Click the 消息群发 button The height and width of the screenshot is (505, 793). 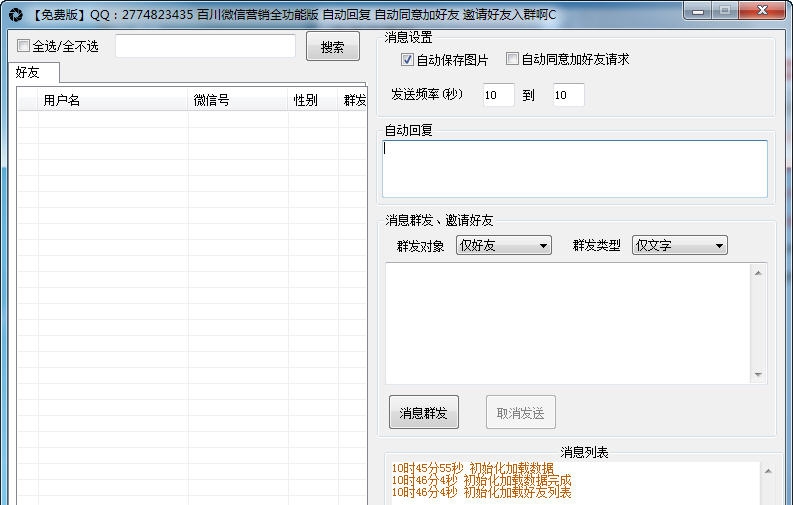[x=424, y=412]
